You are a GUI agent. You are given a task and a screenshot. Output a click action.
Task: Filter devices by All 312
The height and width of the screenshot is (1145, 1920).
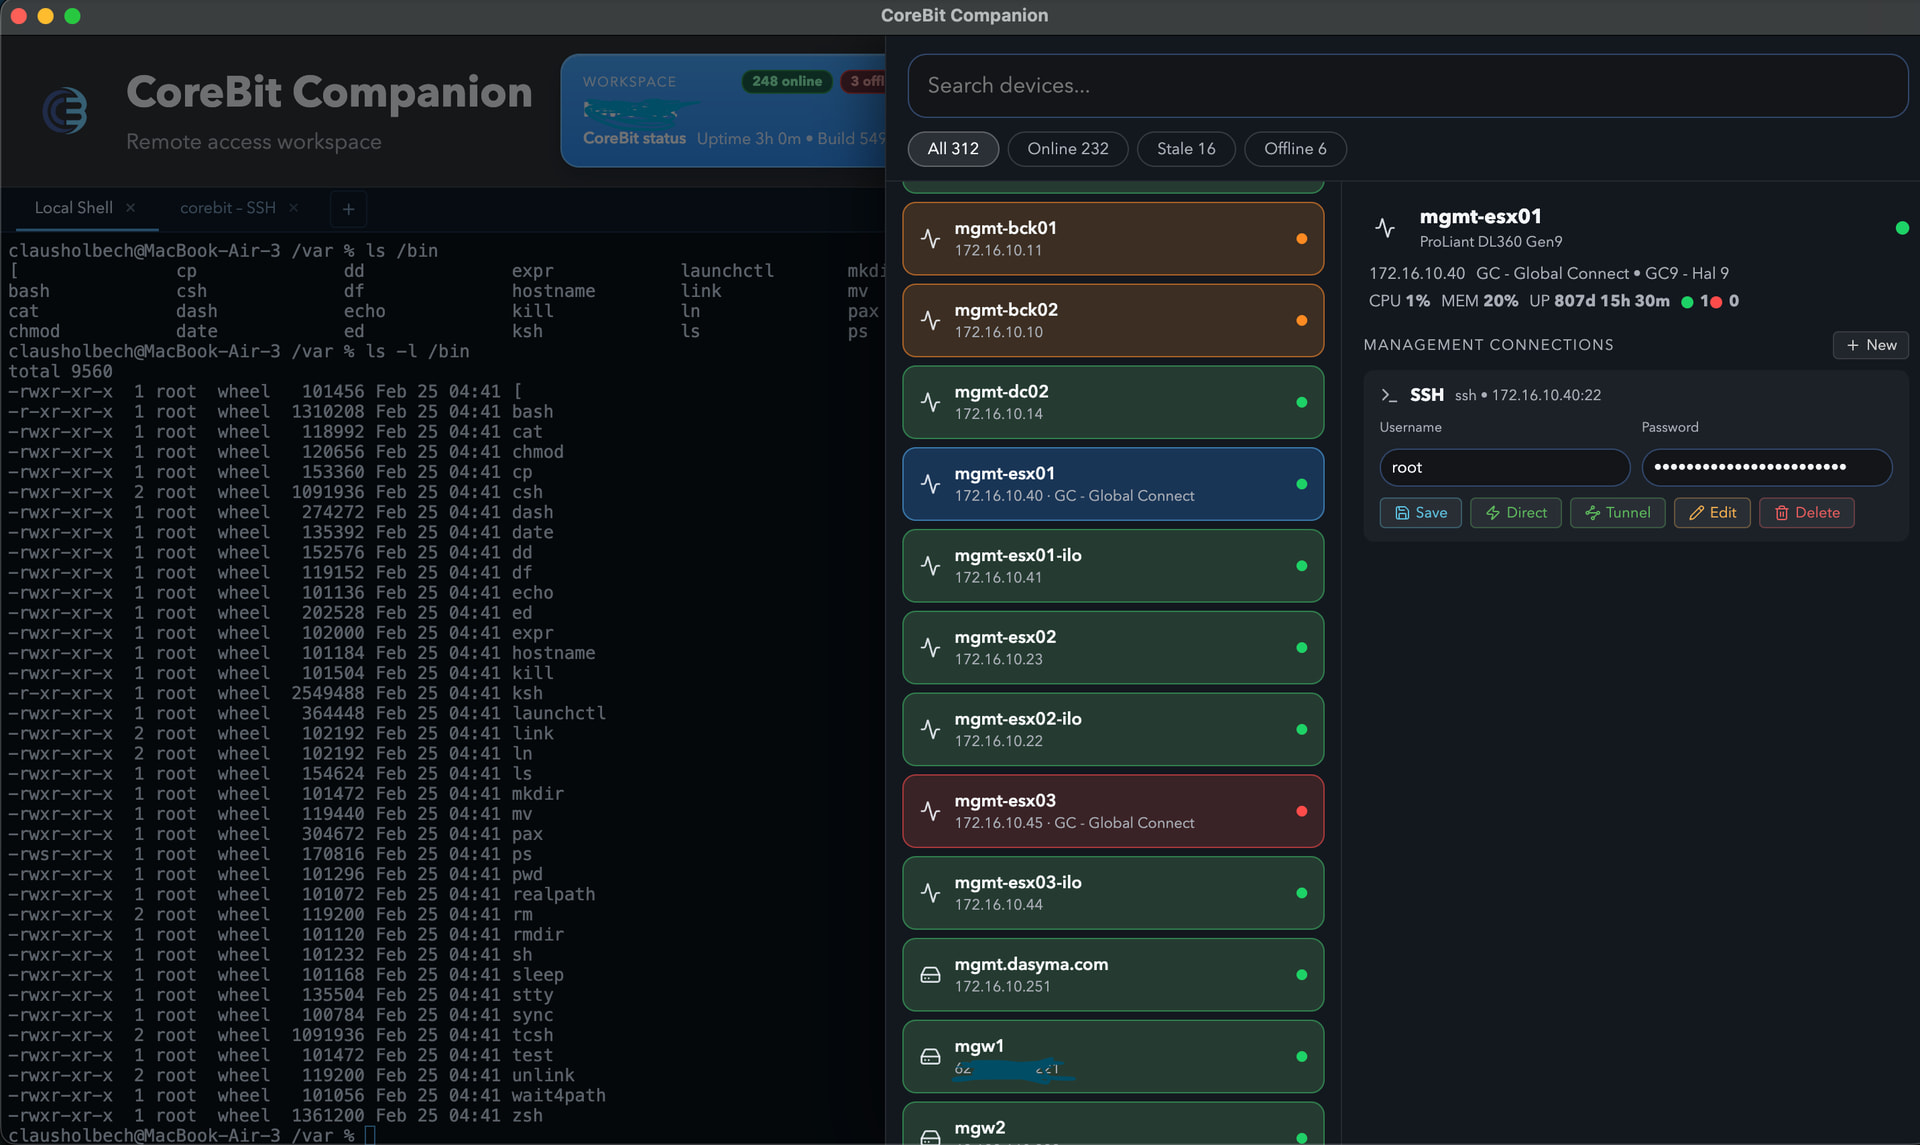click(953, 149)
